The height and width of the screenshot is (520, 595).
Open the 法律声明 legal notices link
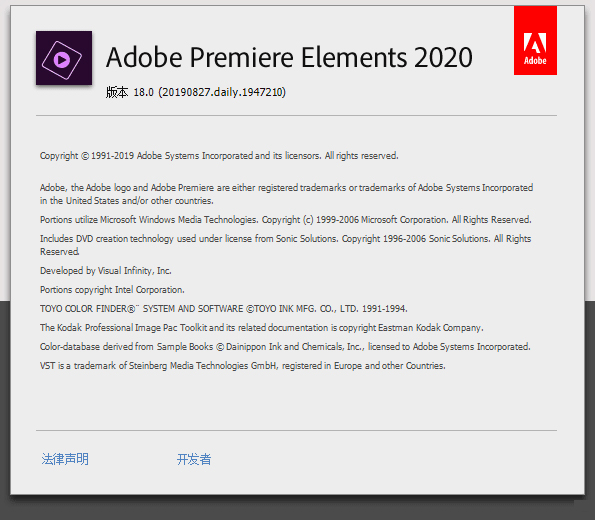tap(65, 459)
